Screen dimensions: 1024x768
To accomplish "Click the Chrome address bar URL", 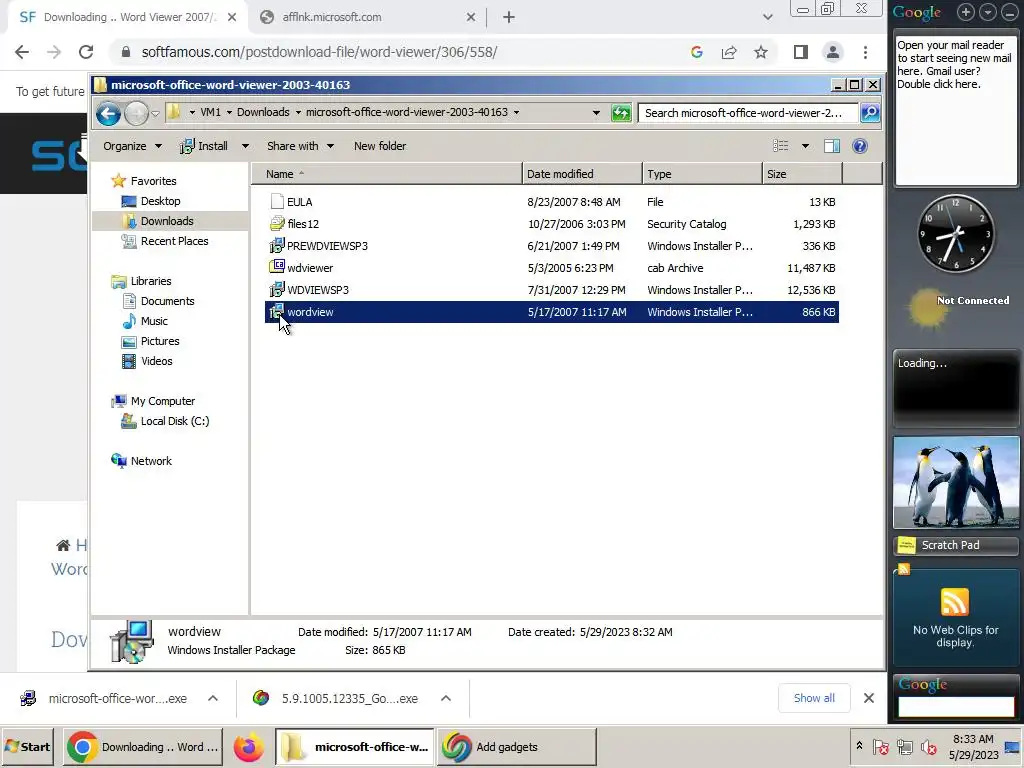I will point(319,52).
